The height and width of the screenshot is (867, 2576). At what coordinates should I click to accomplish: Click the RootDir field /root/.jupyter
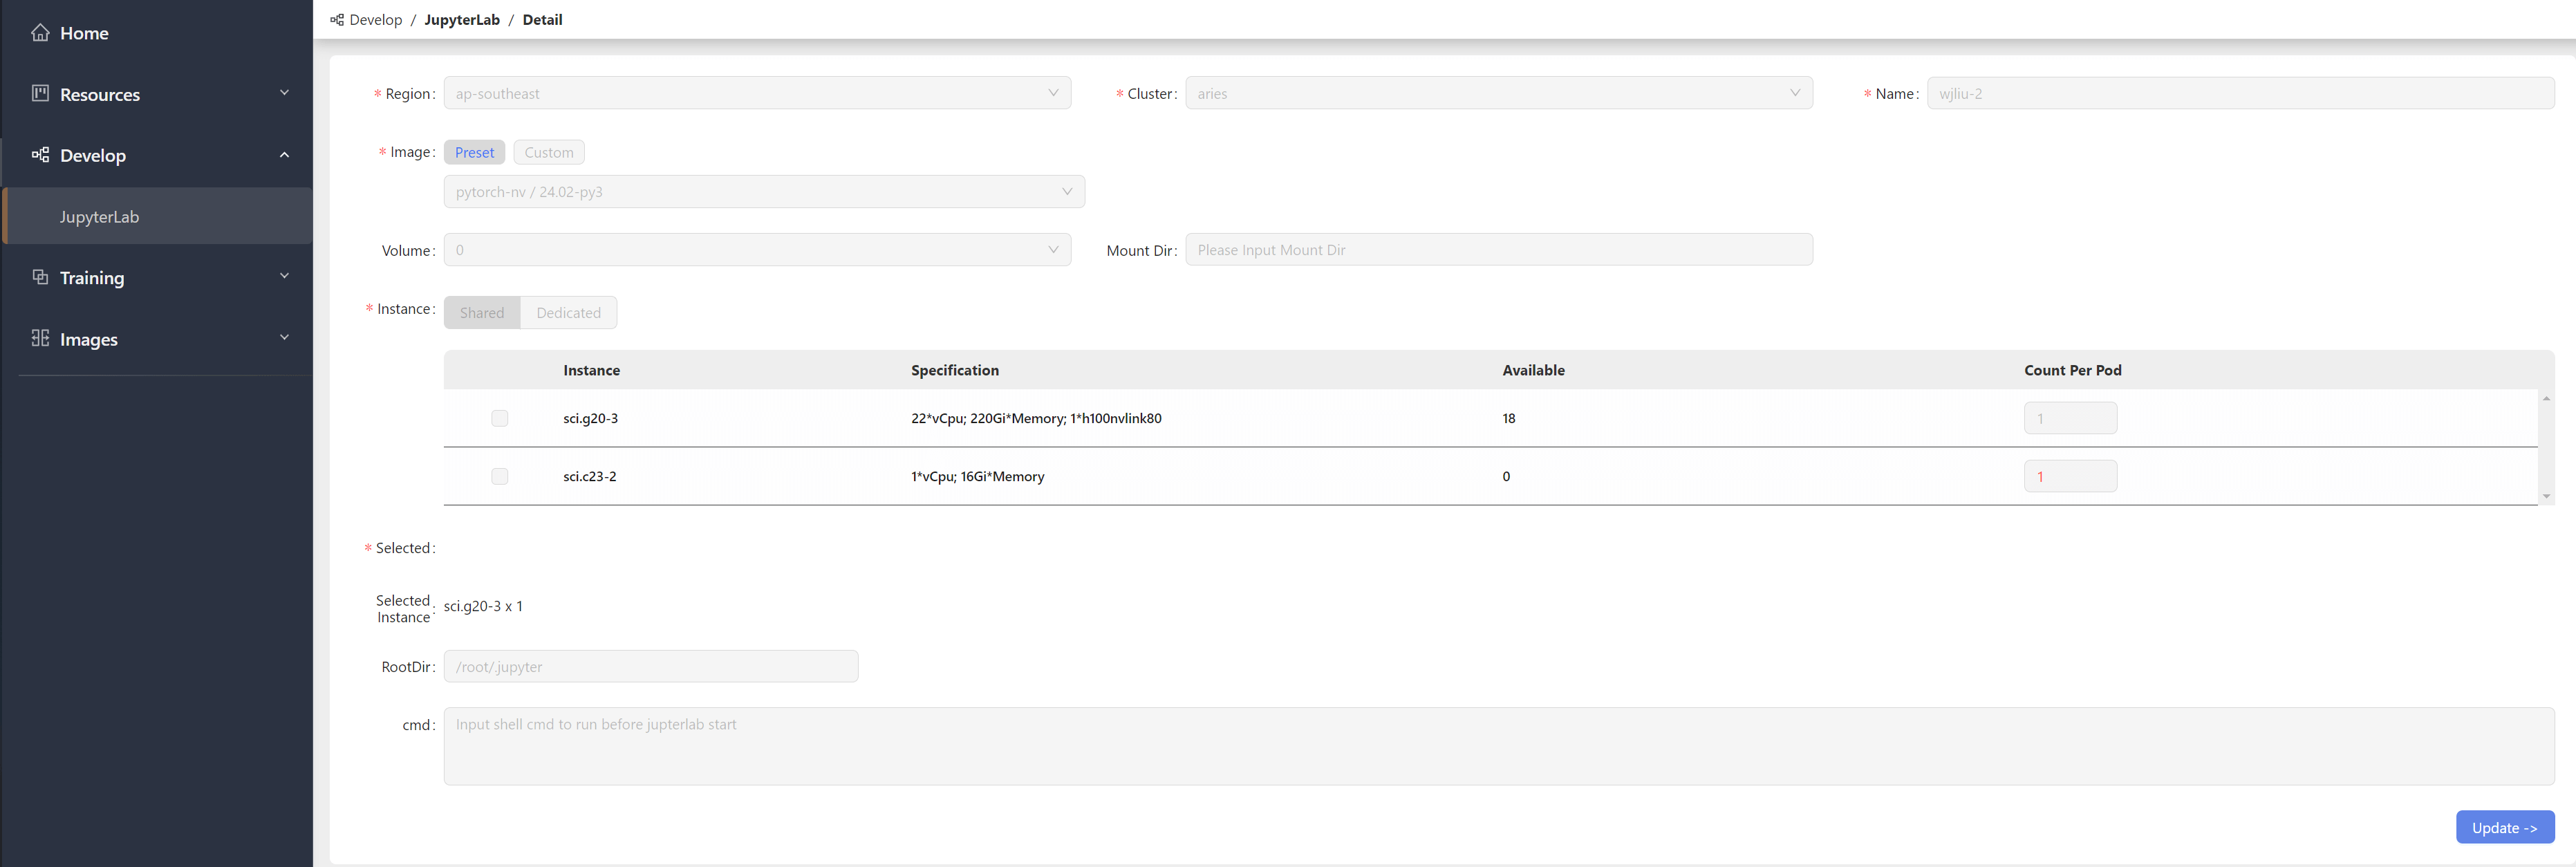coord(651,667)
